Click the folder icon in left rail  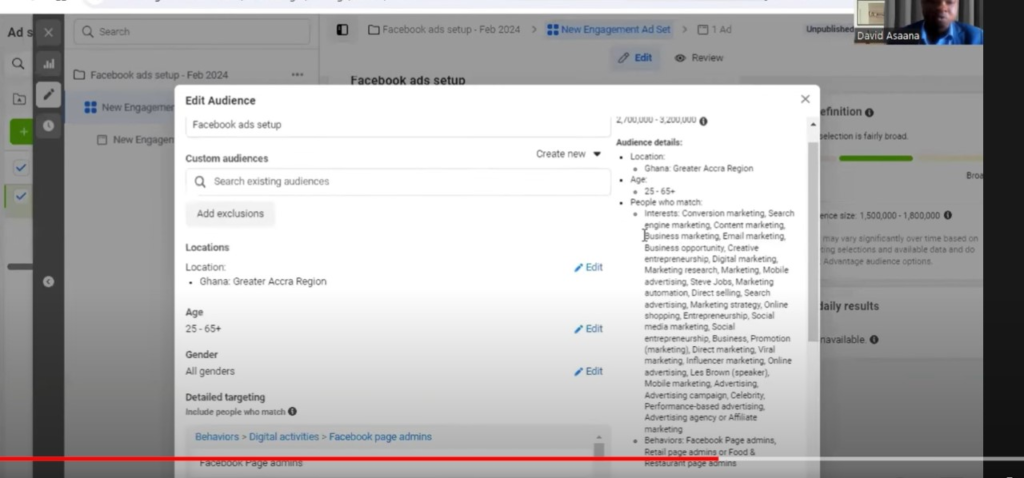pyautogui.click(x=19, y=99)
